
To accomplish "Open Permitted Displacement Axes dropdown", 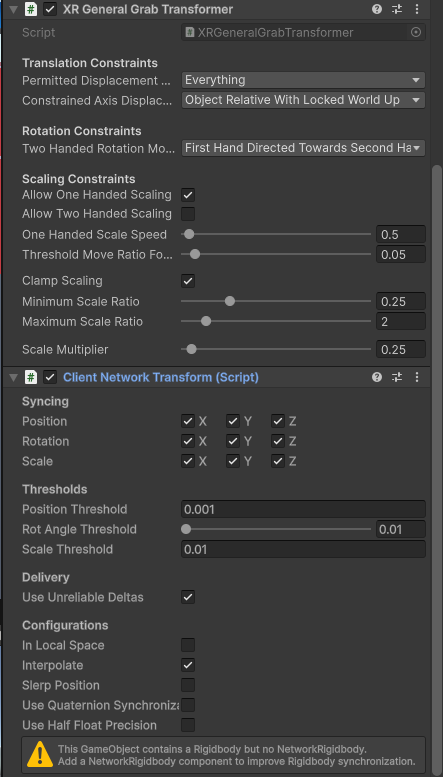I will click(x=303, y=80).
